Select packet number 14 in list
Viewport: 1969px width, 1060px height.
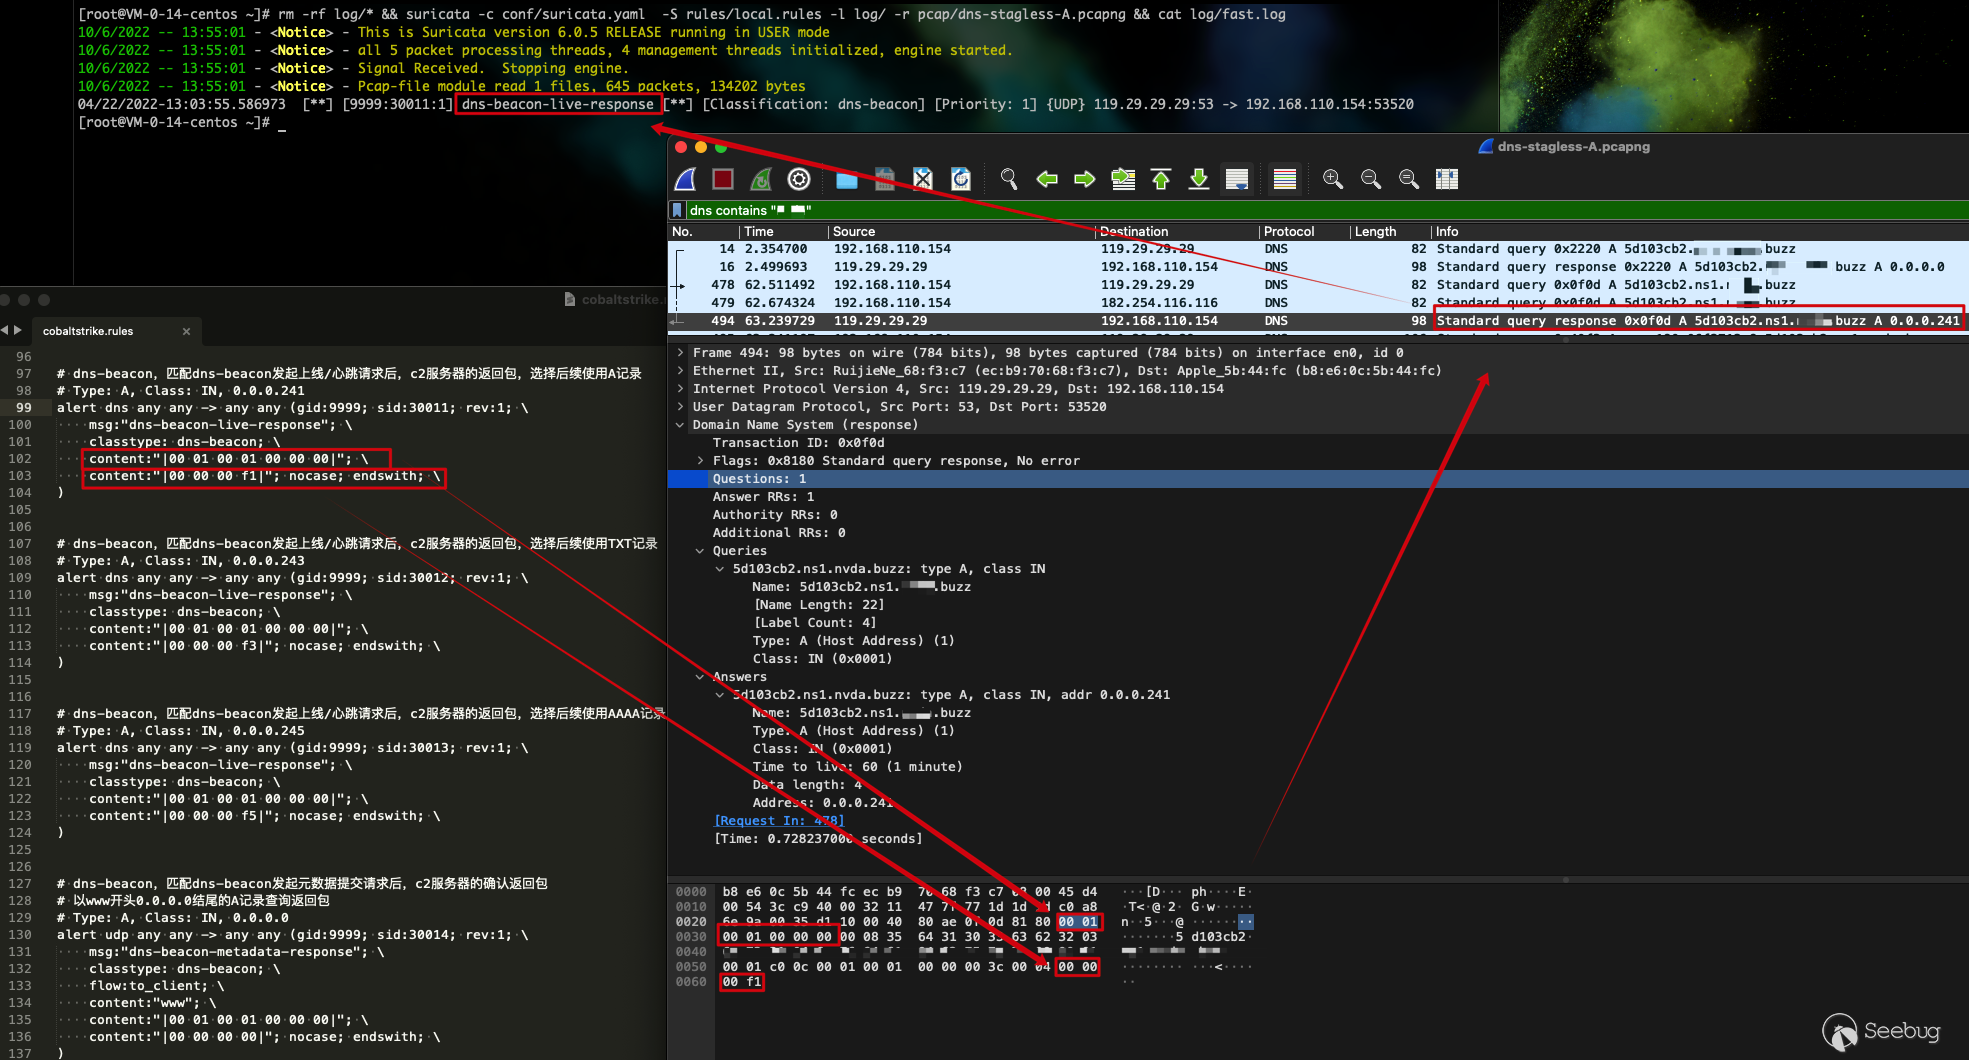[x=1318, y=249]
